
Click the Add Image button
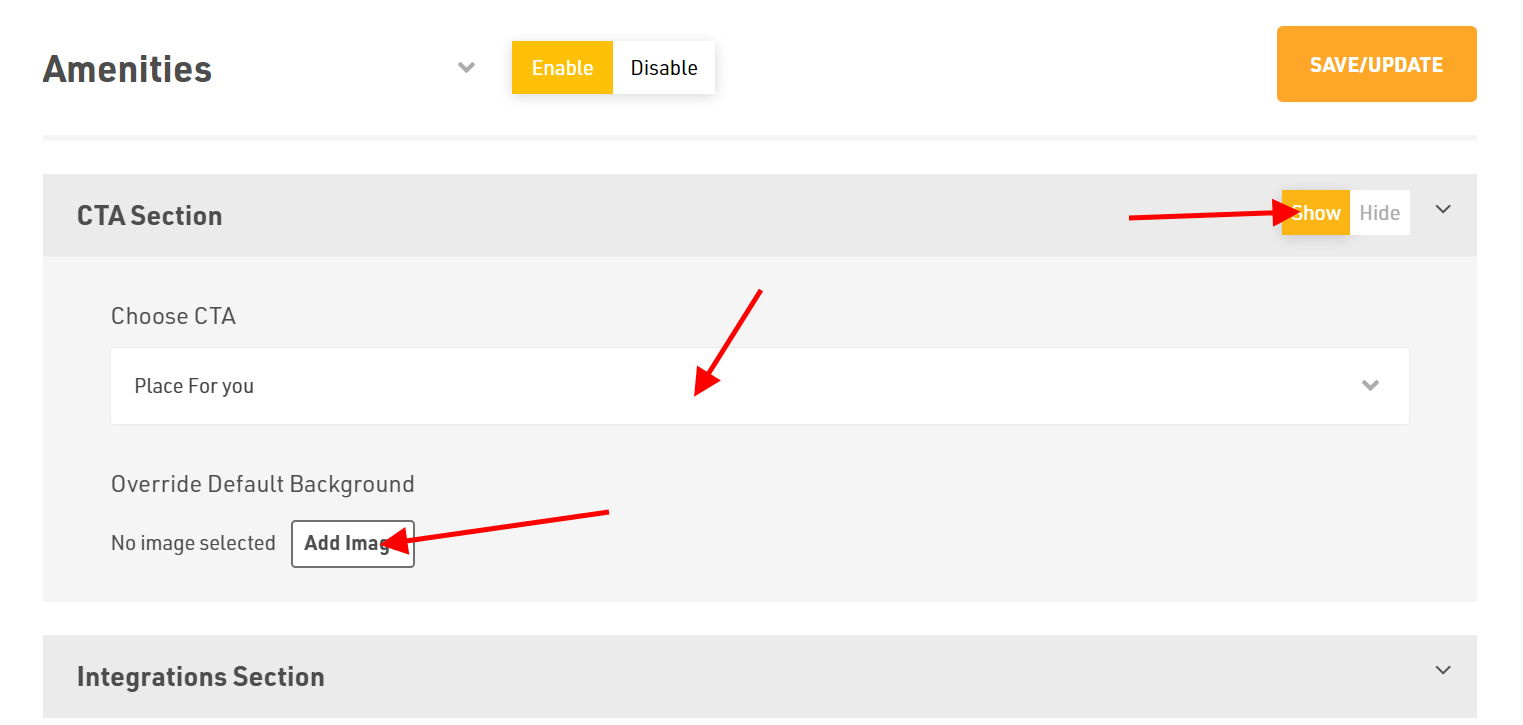(352, 543)
